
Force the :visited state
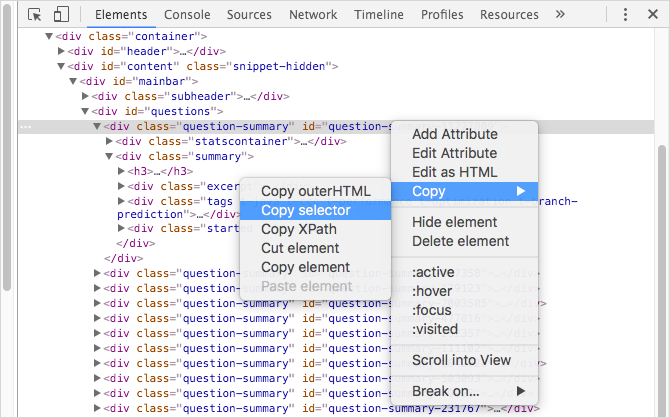click(464, 329)
